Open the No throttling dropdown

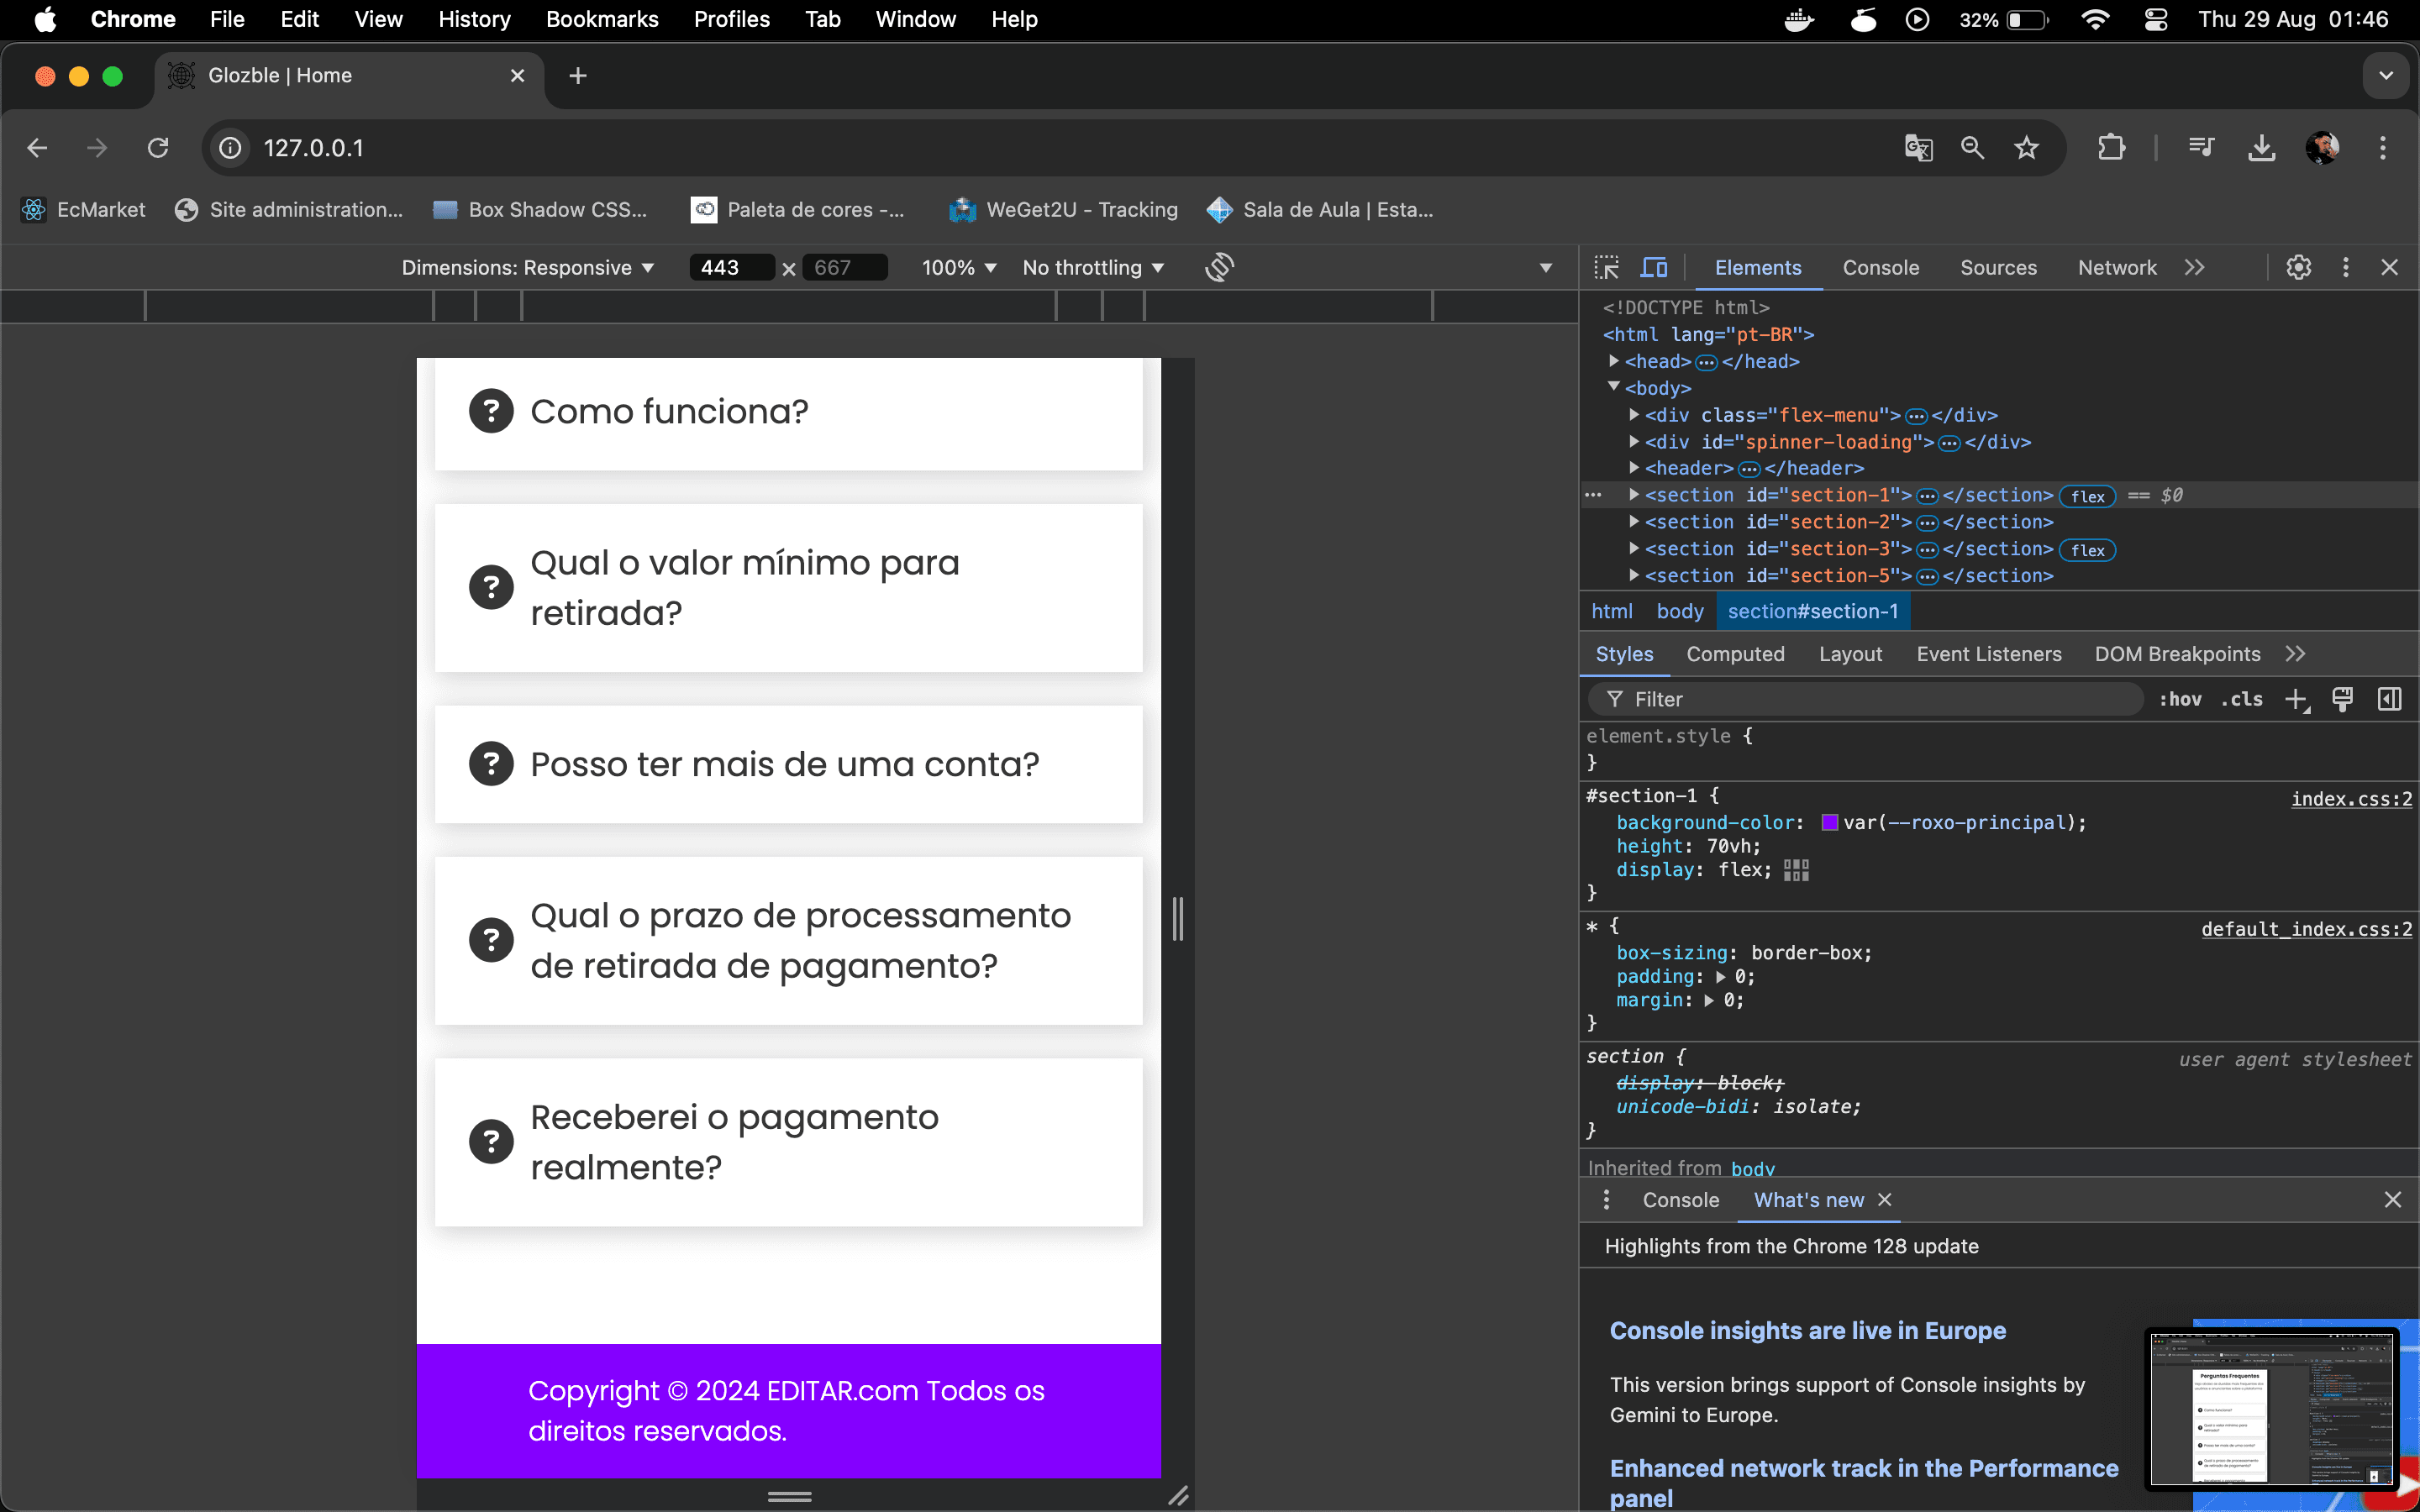click(x=1093, y=268)
